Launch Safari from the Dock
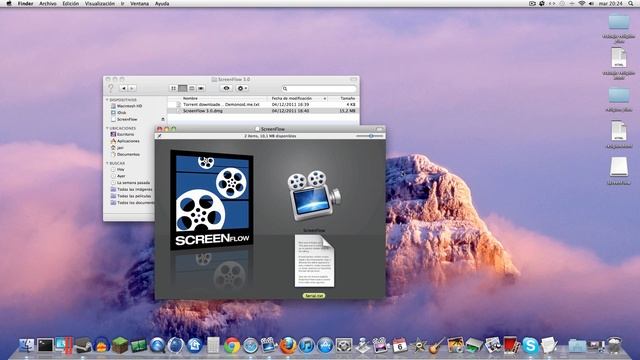The width and height of the screenshot is (640, 360). click(251, 346)
